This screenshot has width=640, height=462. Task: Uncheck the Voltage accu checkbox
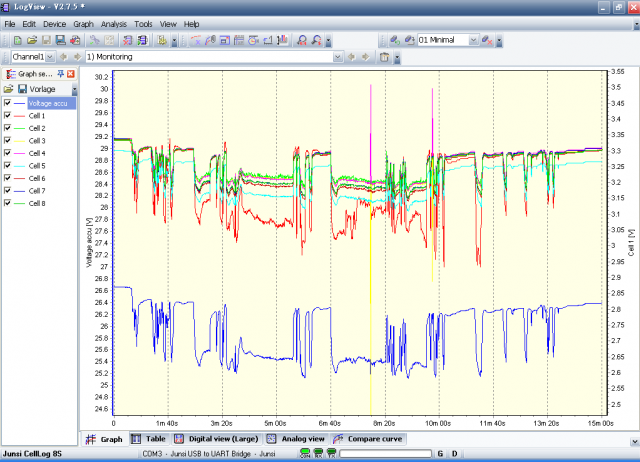[8, 103]
